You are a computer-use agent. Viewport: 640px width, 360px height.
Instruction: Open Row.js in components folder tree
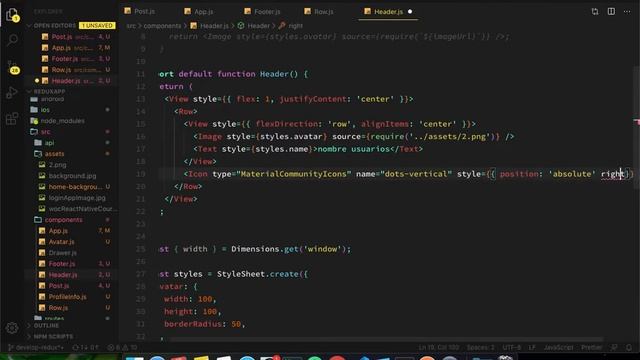pos(58,308)
